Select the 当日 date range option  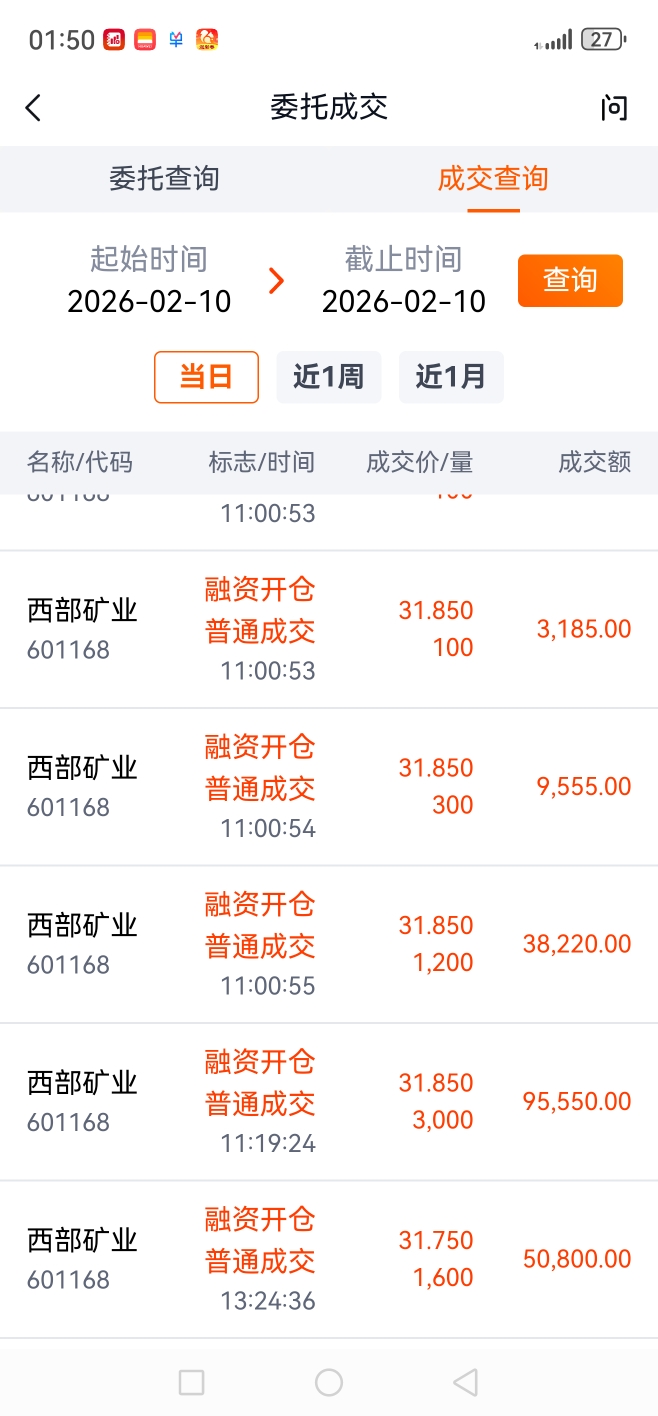[x=206, y=377]
